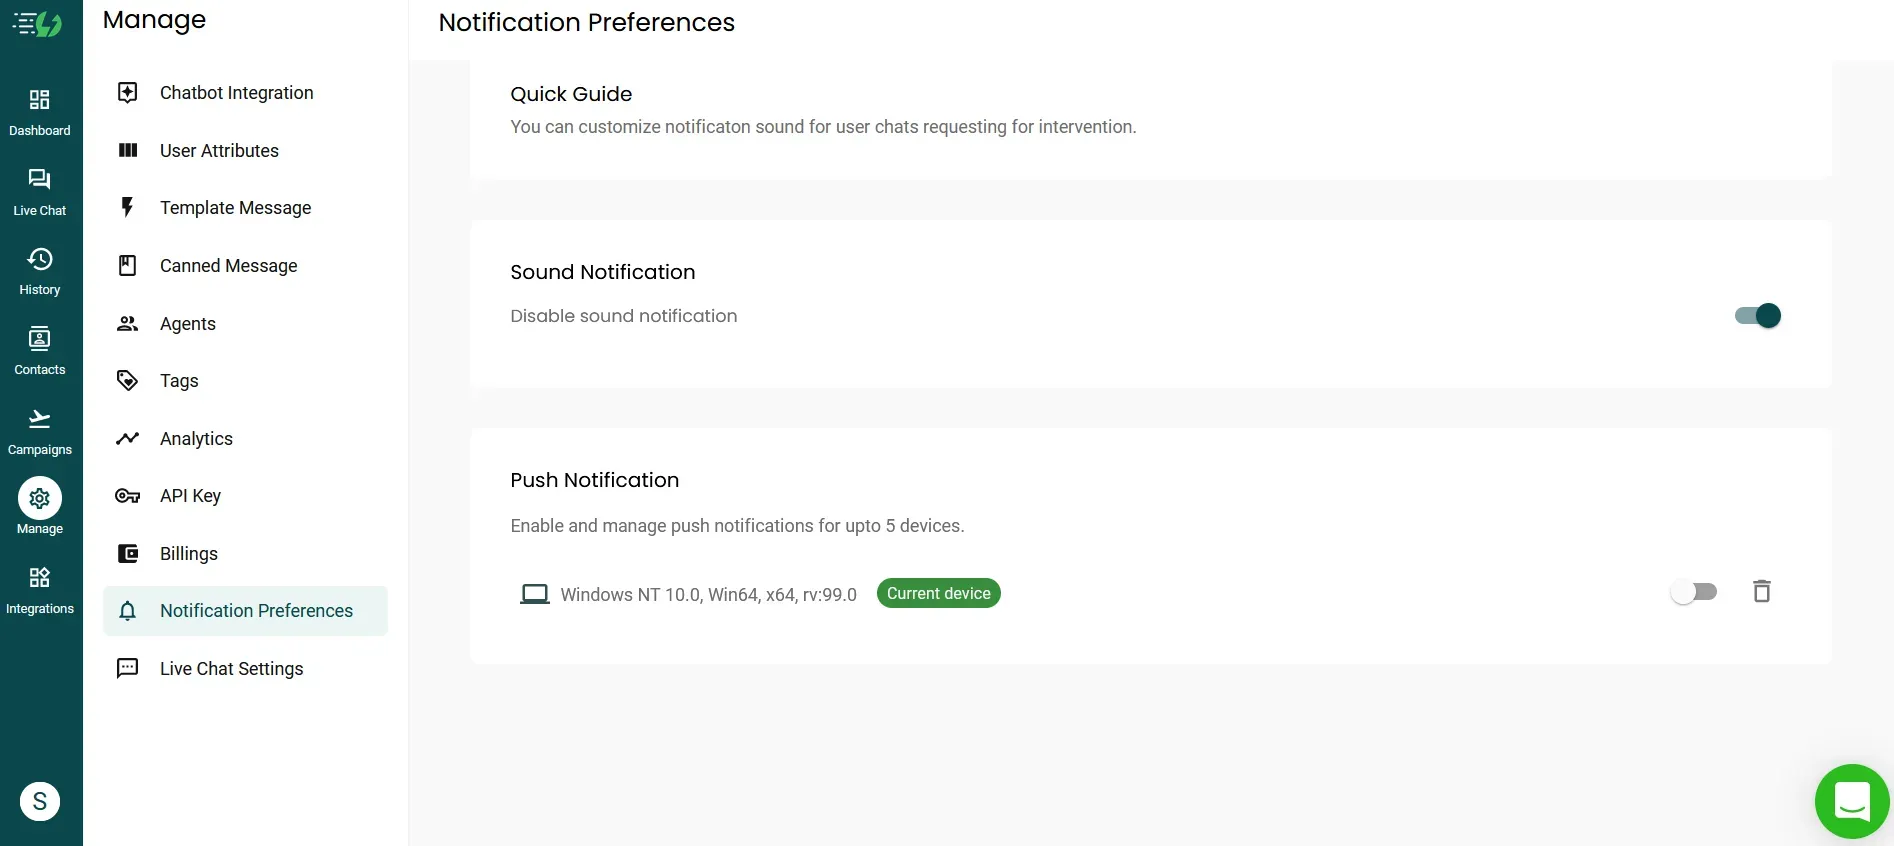Open Integrations from the sidebar

click(40, 590)
